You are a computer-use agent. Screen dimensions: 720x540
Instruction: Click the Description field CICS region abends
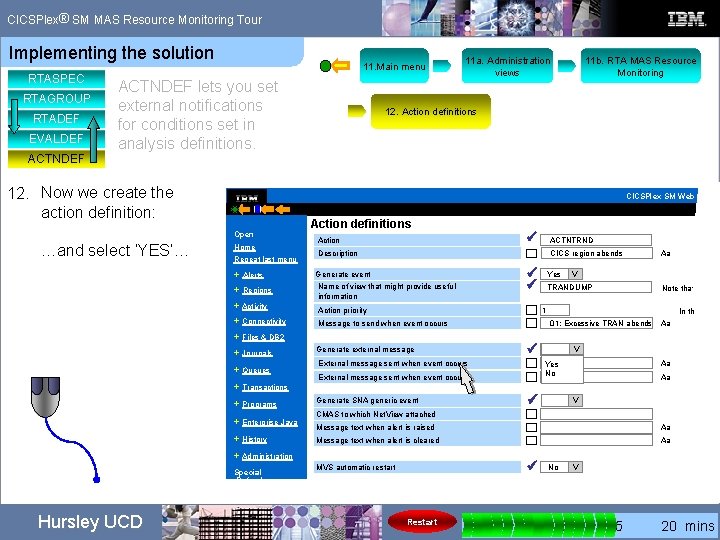596,253
